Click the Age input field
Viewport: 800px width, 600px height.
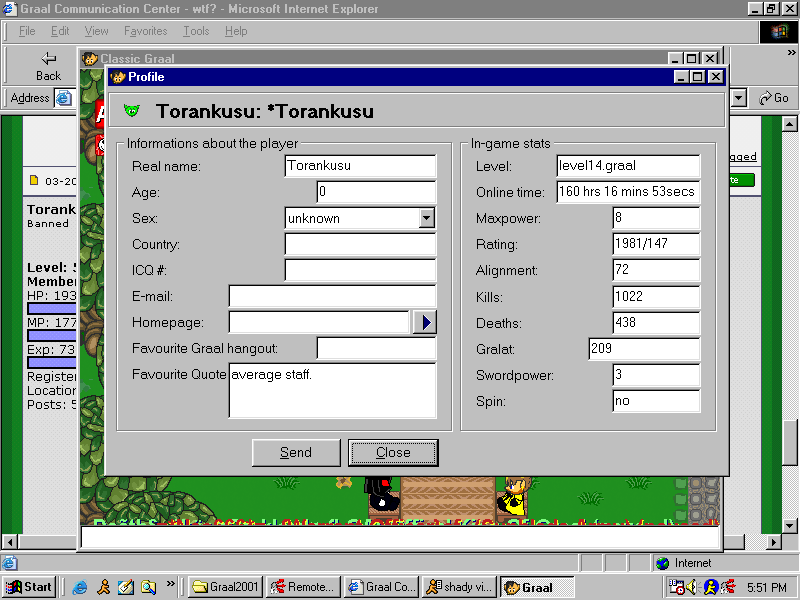coord(376,192)
